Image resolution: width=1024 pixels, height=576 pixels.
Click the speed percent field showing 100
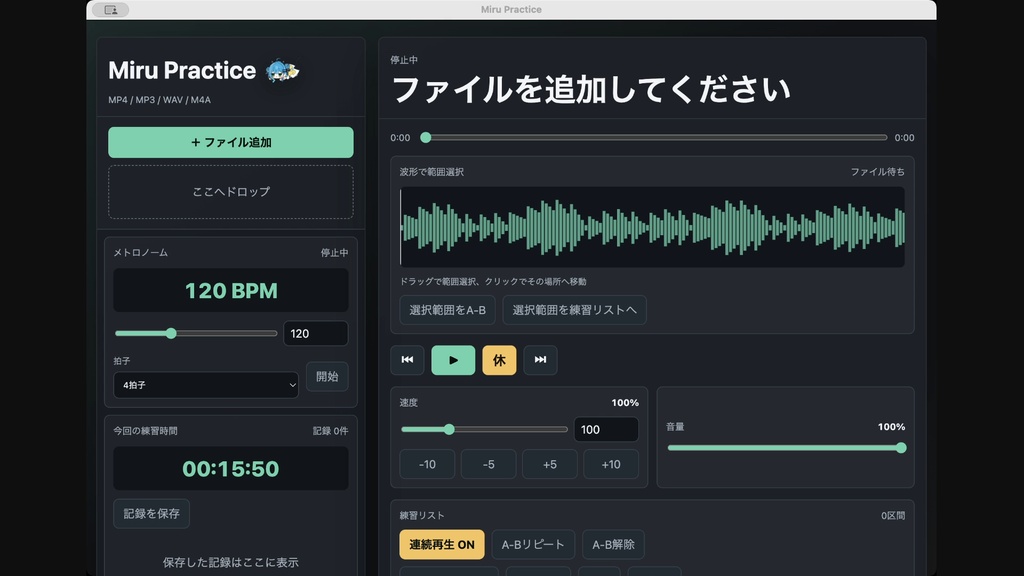[x=606, y=430]
